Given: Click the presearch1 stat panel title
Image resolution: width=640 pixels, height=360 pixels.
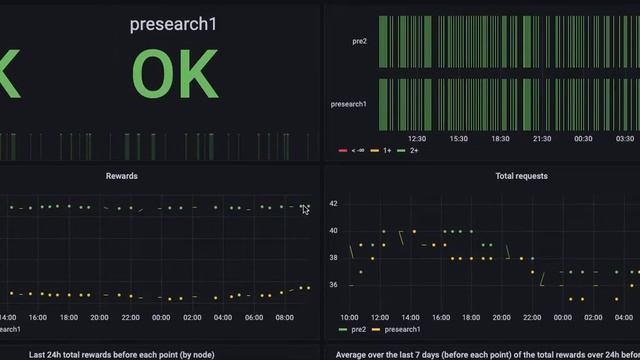Looking at the screenshot, I should 173,24.
